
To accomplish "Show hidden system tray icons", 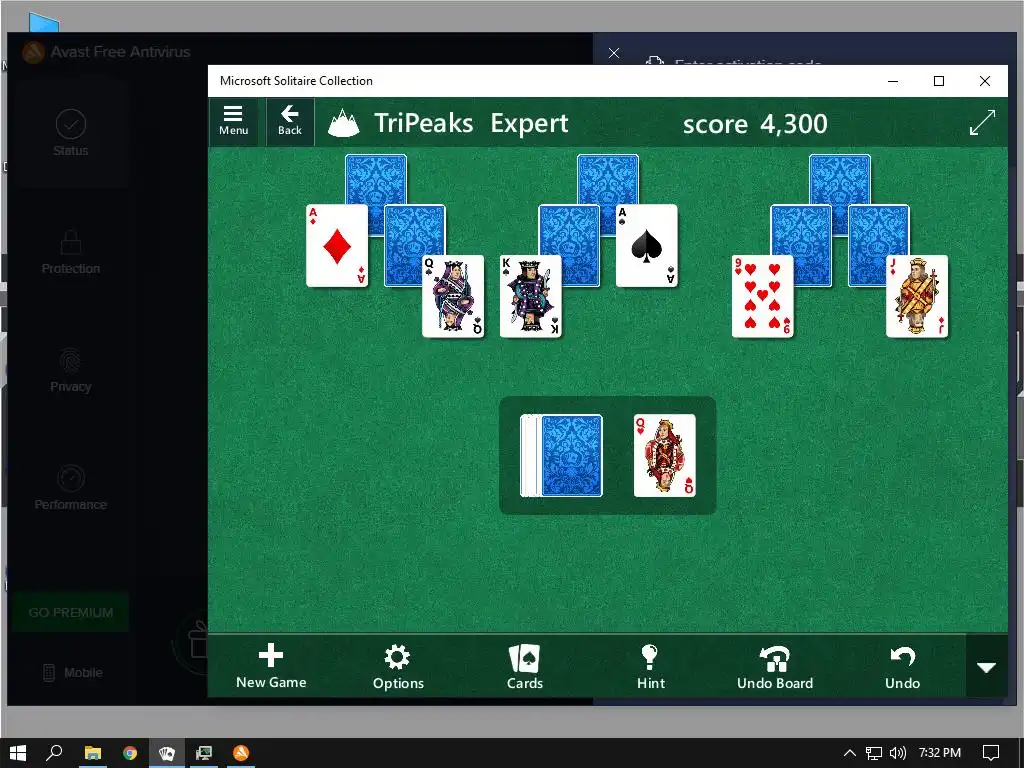I will tap(850, 753).
